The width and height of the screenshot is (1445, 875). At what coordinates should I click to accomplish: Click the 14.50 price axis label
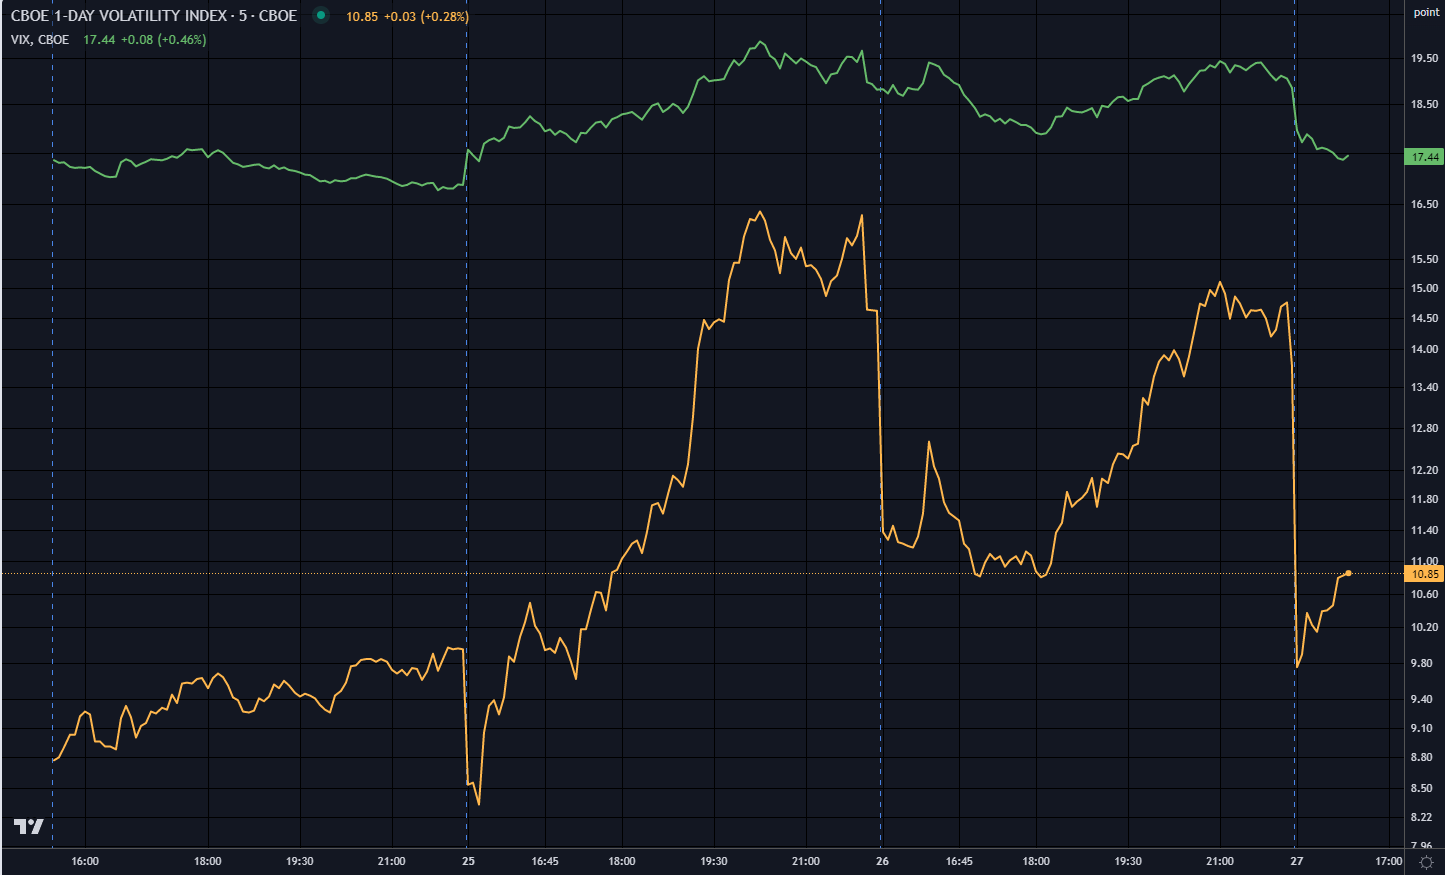coord(1424,319)
